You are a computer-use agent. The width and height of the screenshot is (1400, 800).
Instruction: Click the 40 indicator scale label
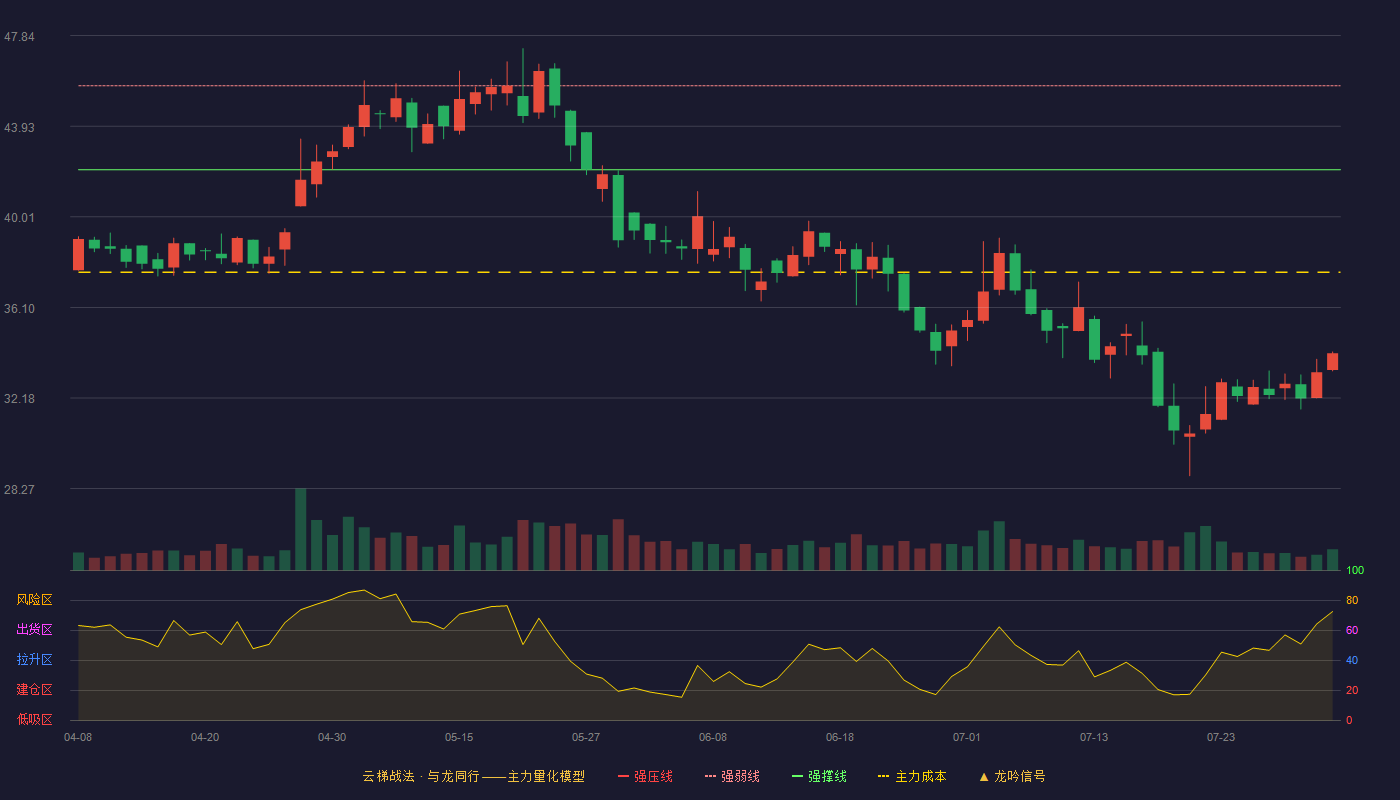pyautogui.click(x=1352, y=660)
